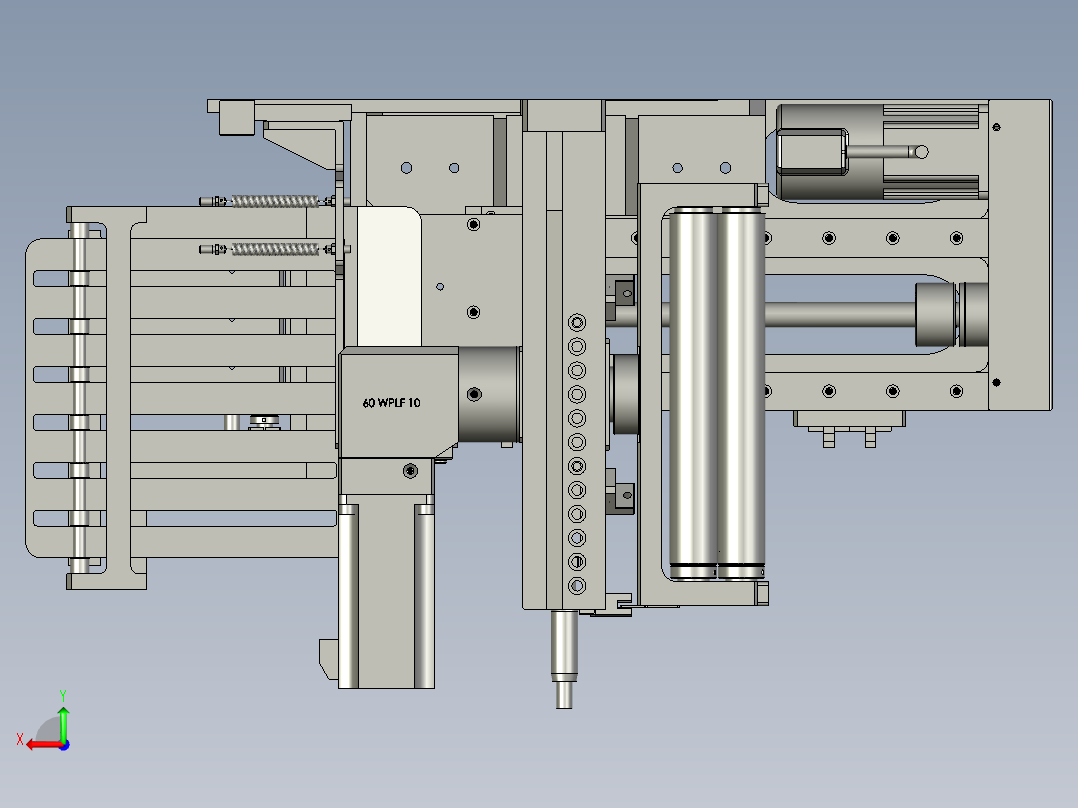
Task: Select the green Y axis arrow of the triad
Action: (x=63, y=723)
